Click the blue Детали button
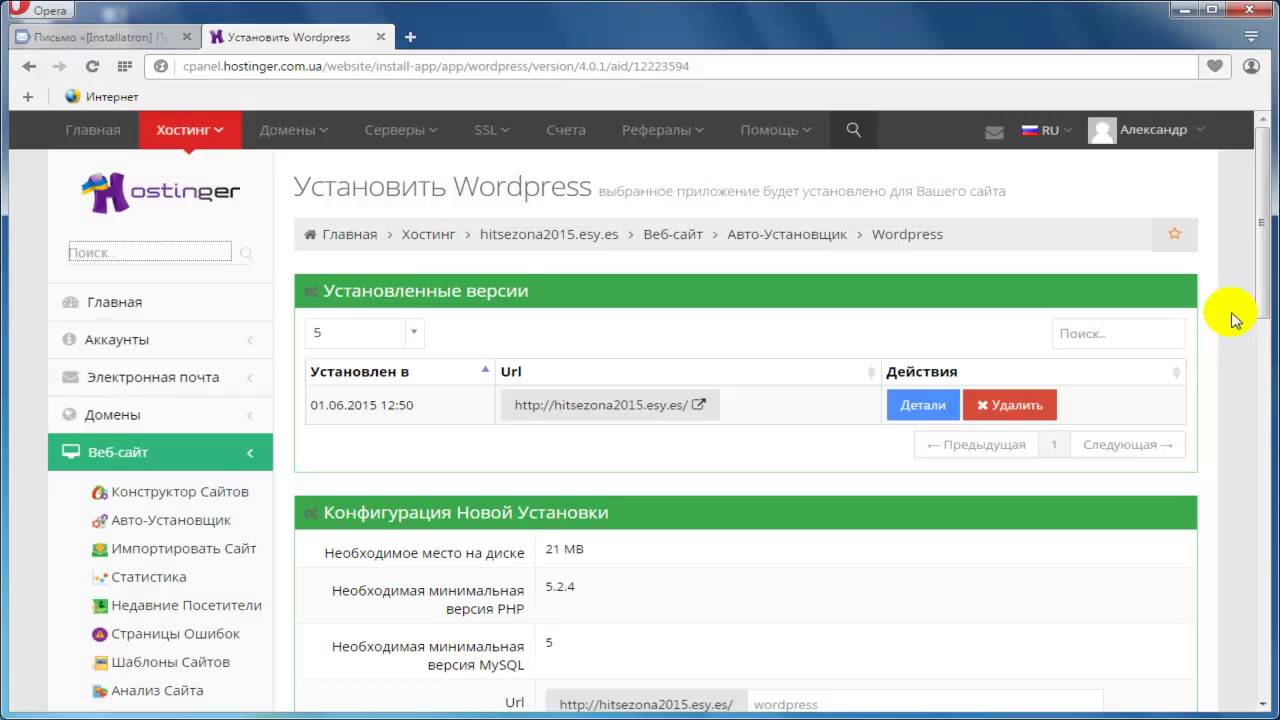 pos(923,405)
